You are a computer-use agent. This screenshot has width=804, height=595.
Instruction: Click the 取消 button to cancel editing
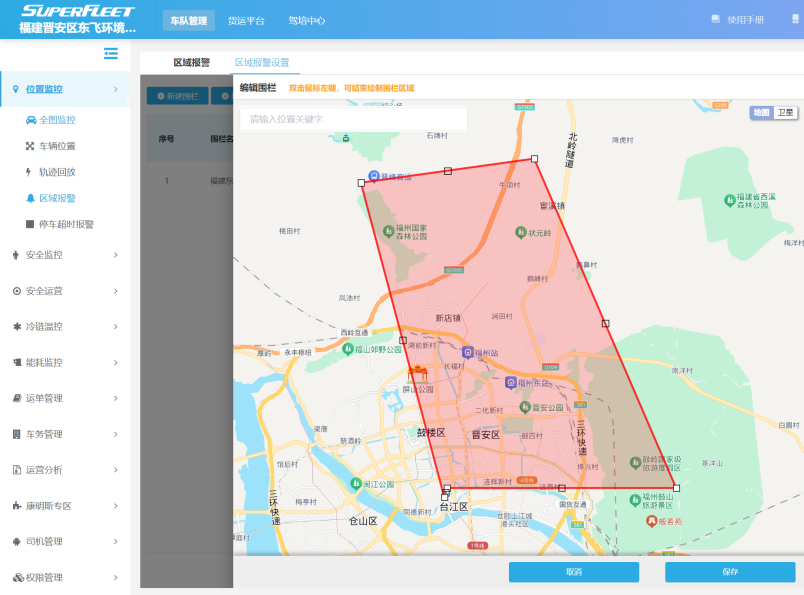[573, 572]
